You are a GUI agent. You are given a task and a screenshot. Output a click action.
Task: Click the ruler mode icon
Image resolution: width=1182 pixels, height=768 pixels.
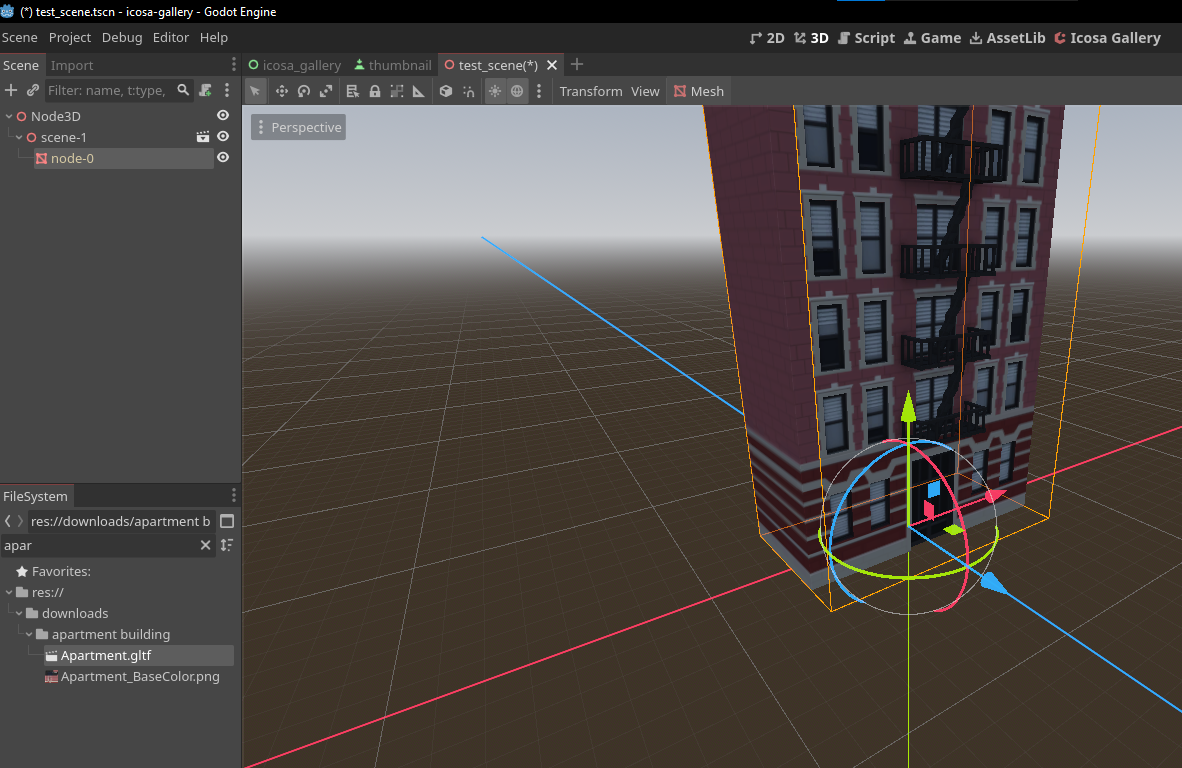(x=419, y=91)
